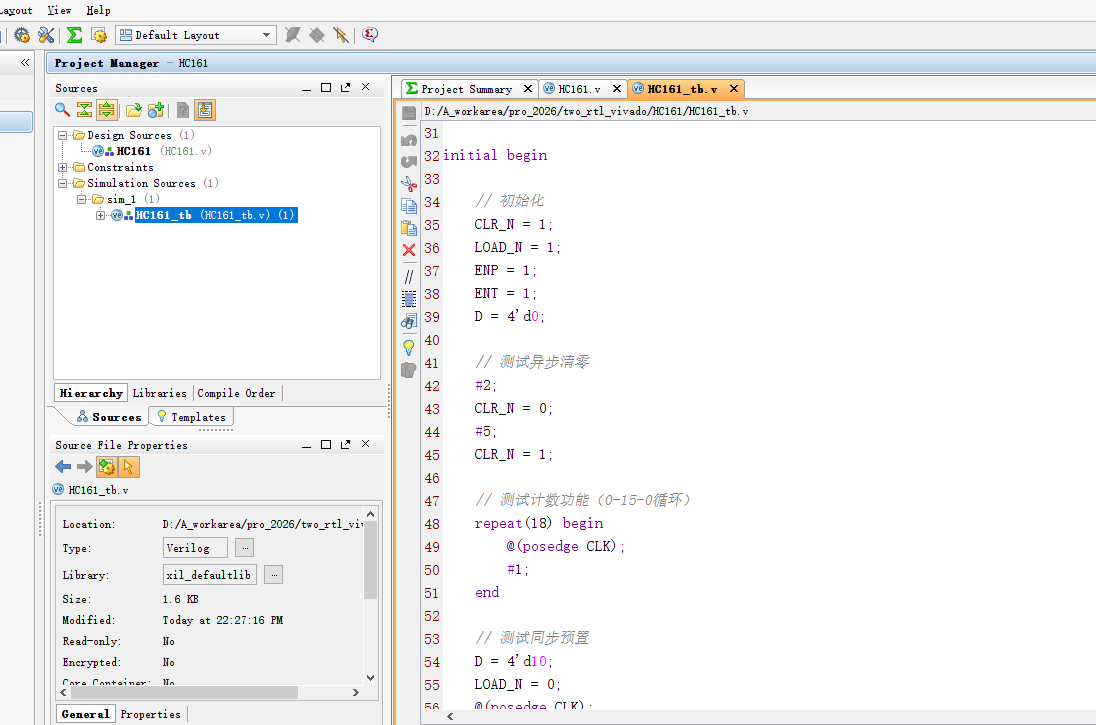Open file with folder arrow icon
This screenshot has width=1096, height=725.
(x=134, y=110)
